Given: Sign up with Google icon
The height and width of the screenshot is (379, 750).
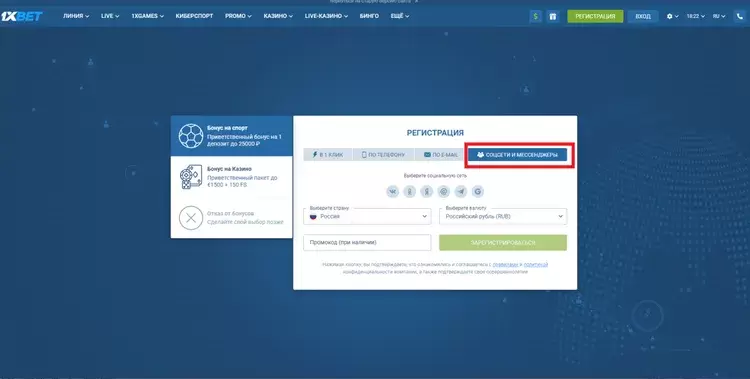Looking at the screenshot, I should pos(477,192).
